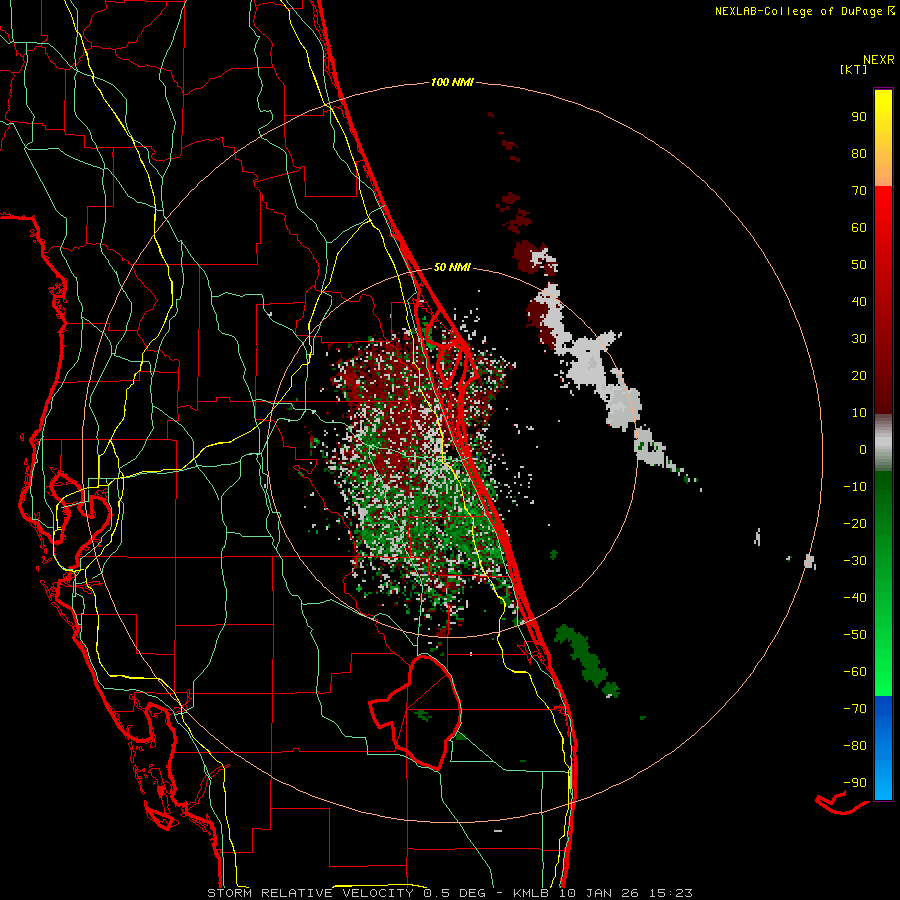The height and width of the screenshot is (900, 900).
Task: Click the -20 scale value
Action: click(855, 524)
